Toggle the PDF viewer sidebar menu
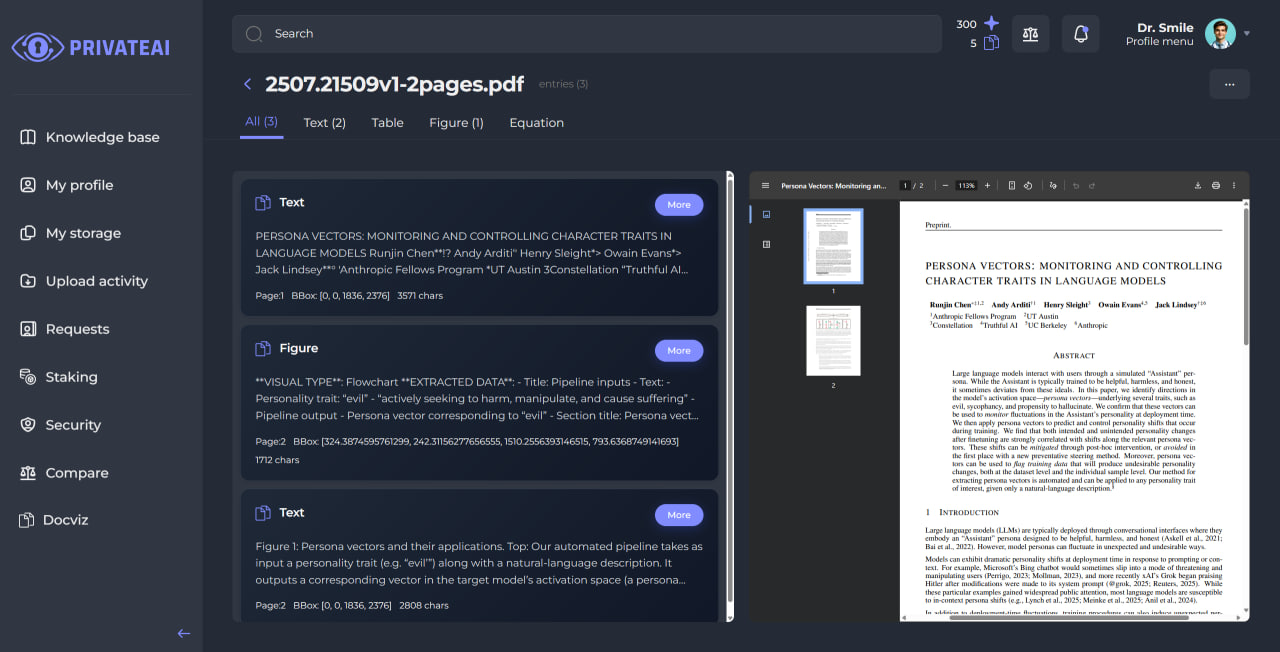1280x652 pixels. click(766, 185)
